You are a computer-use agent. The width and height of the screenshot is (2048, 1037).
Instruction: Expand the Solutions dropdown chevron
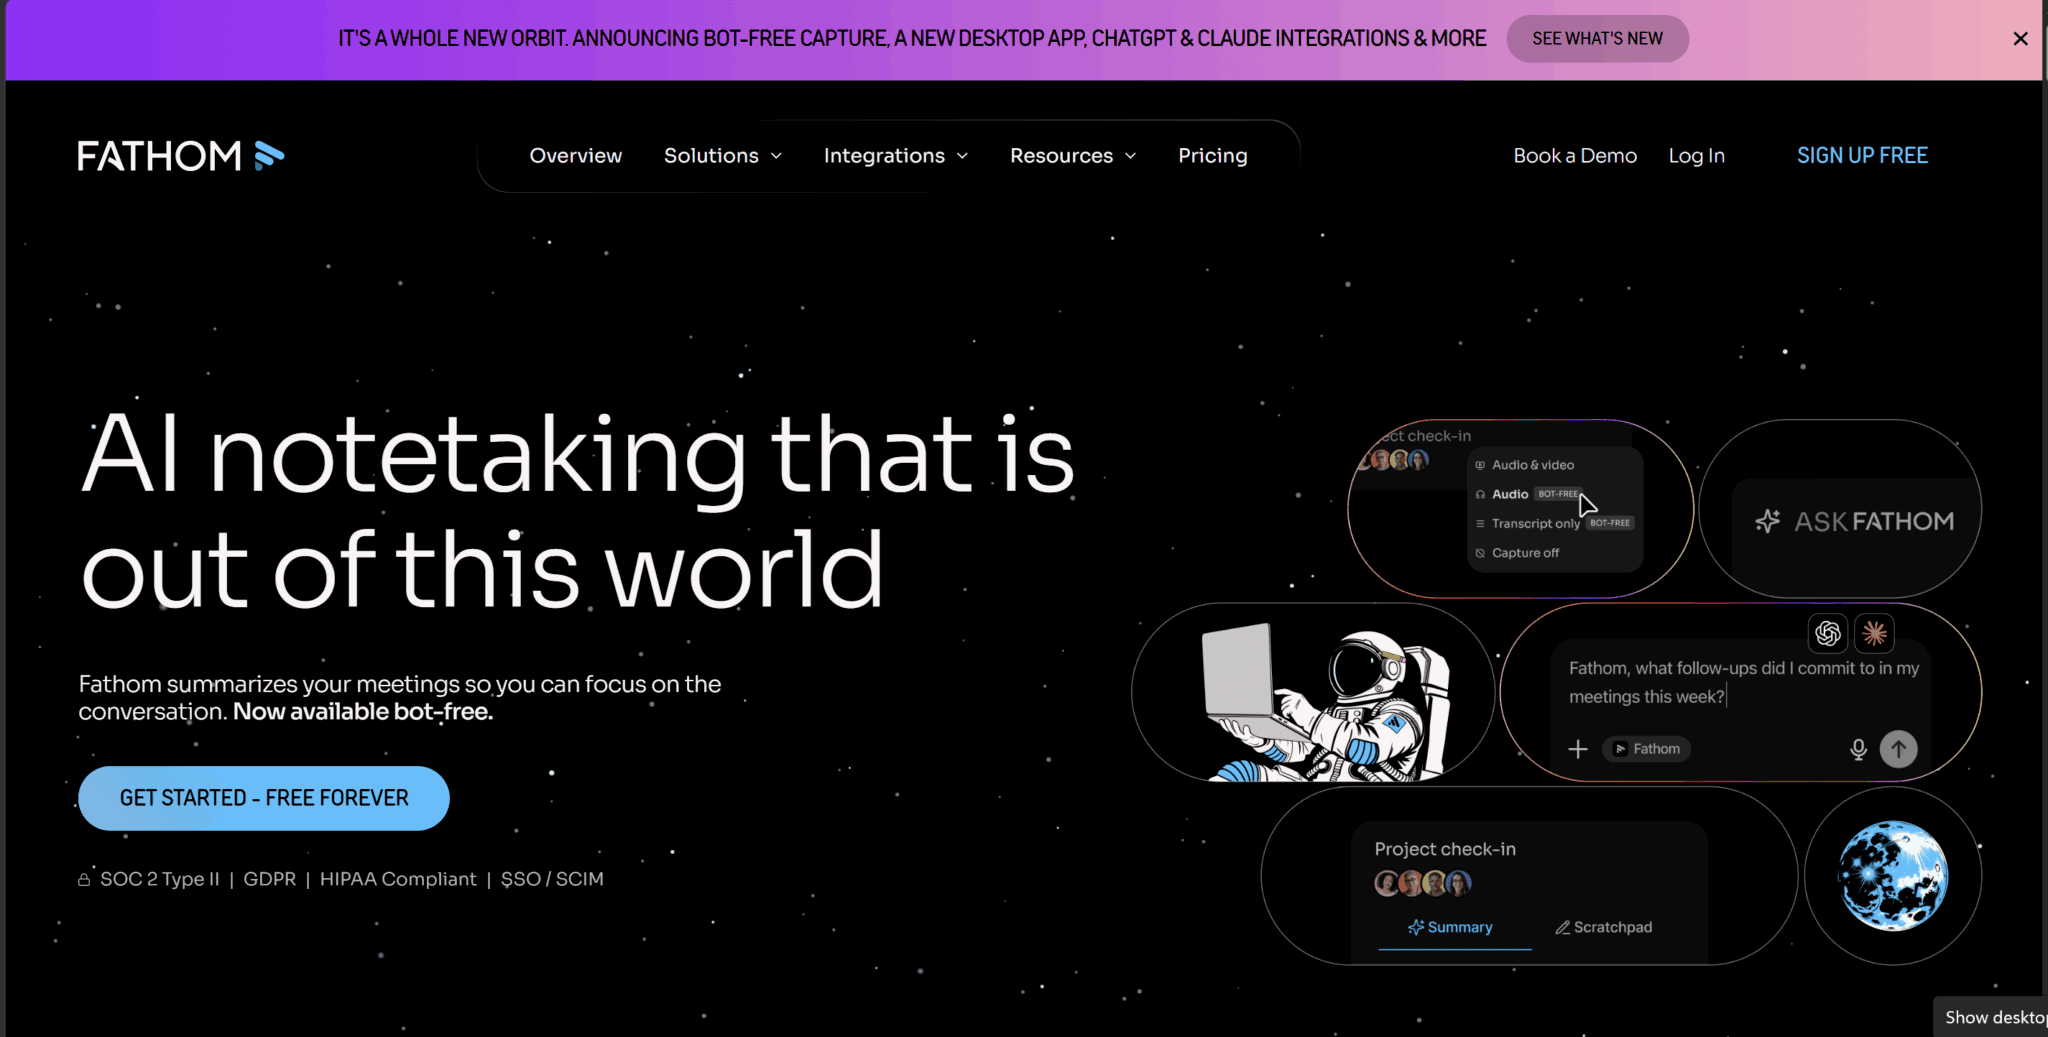click(776, 156)
